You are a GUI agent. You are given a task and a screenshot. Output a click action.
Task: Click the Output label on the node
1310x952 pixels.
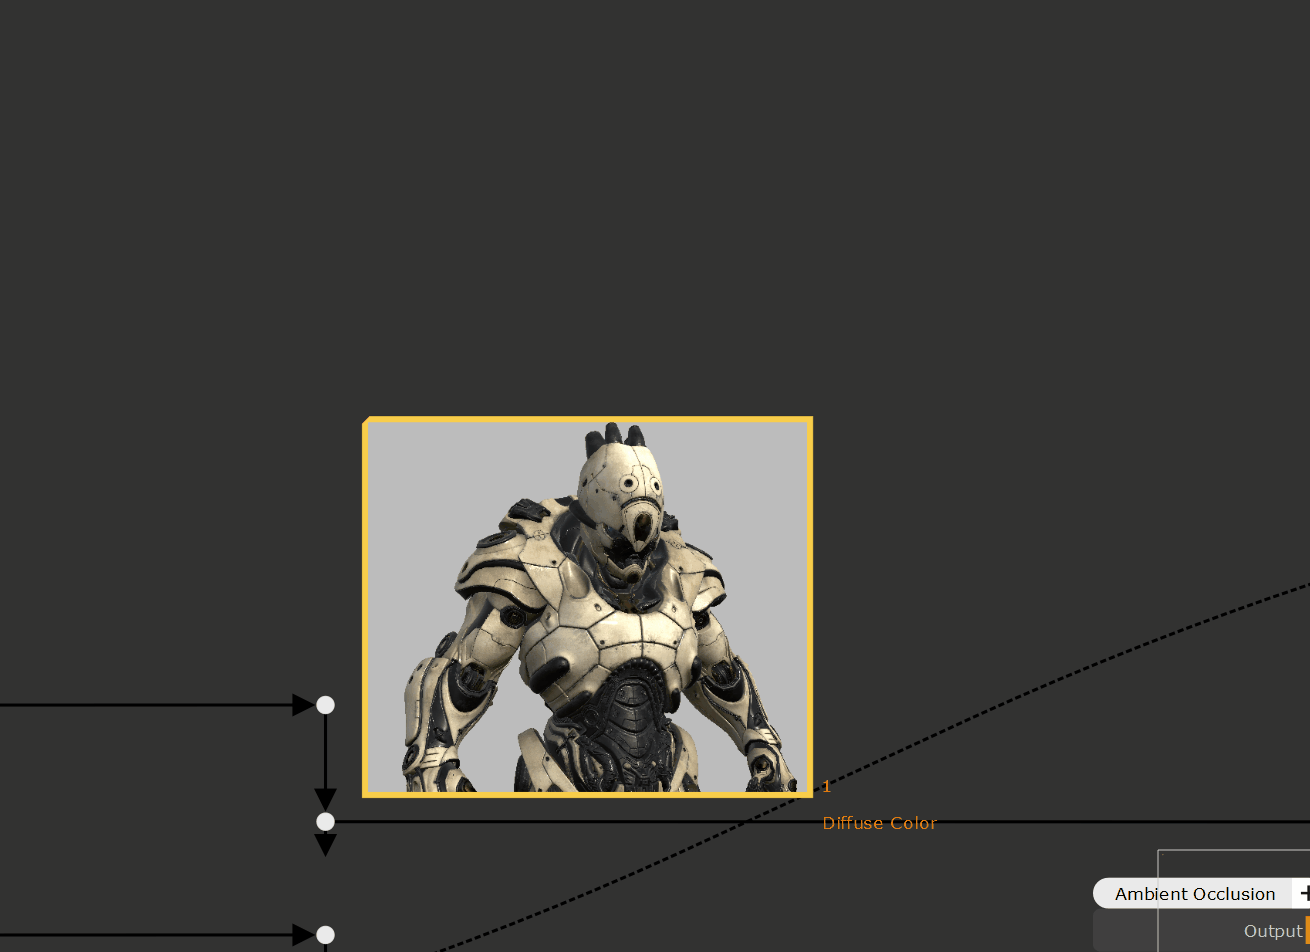pos(1272,931)
